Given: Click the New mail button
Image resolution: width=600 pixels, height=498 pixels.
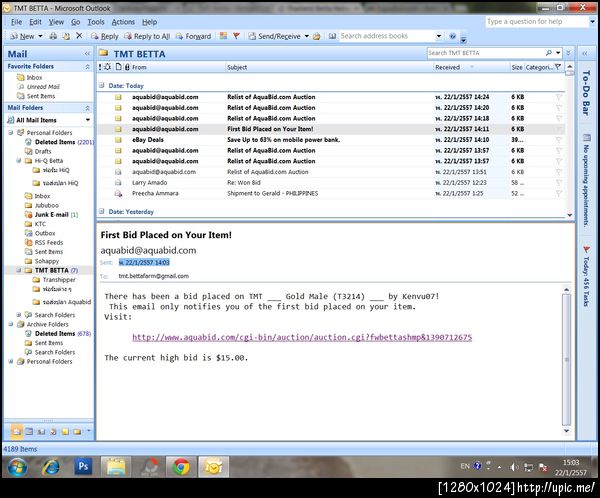Looking at the screenshot, I should 23,36.
